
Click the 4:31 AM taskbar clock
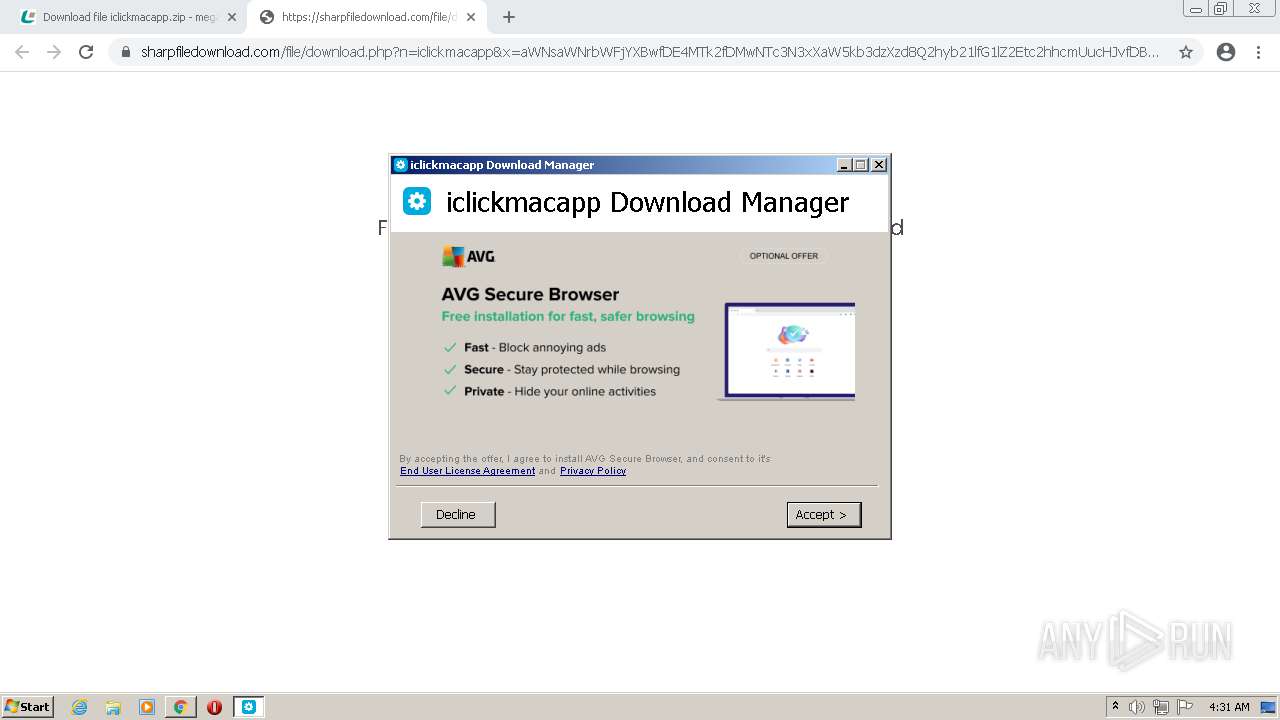pos(1229,707)
